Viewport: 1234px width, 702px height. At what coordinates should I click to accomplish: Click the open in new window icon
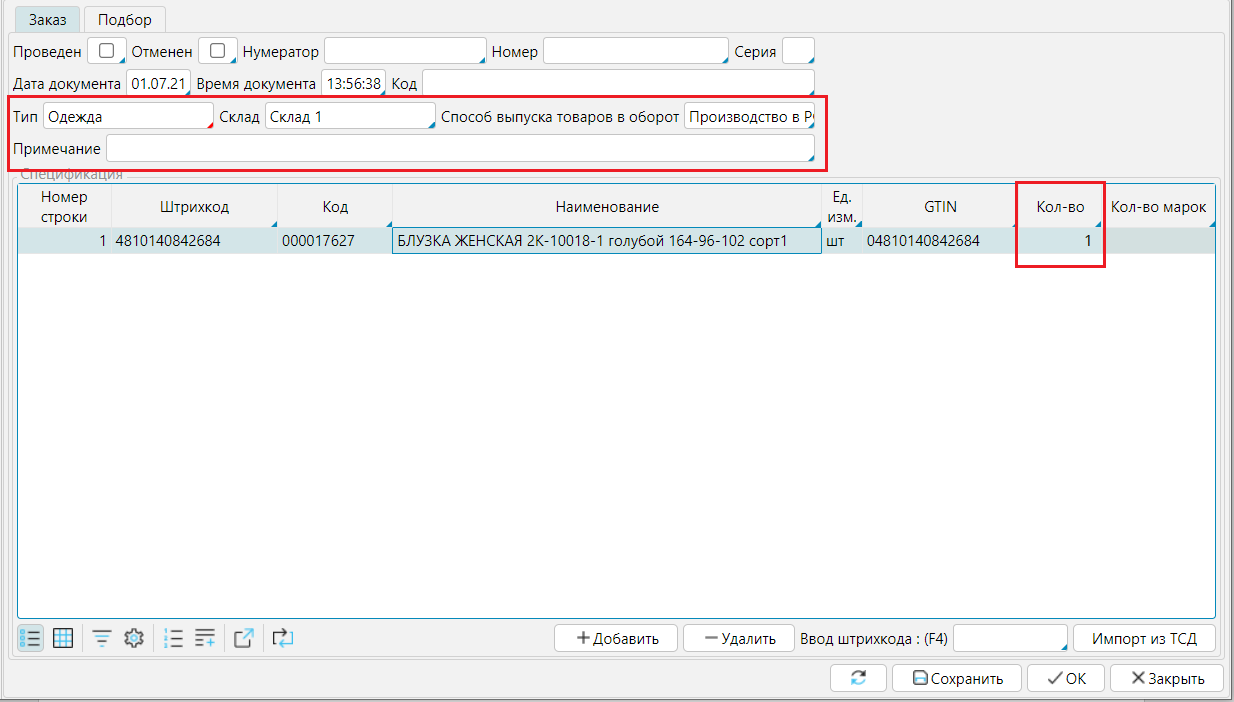pyautogui.click(x=244, y=638)
